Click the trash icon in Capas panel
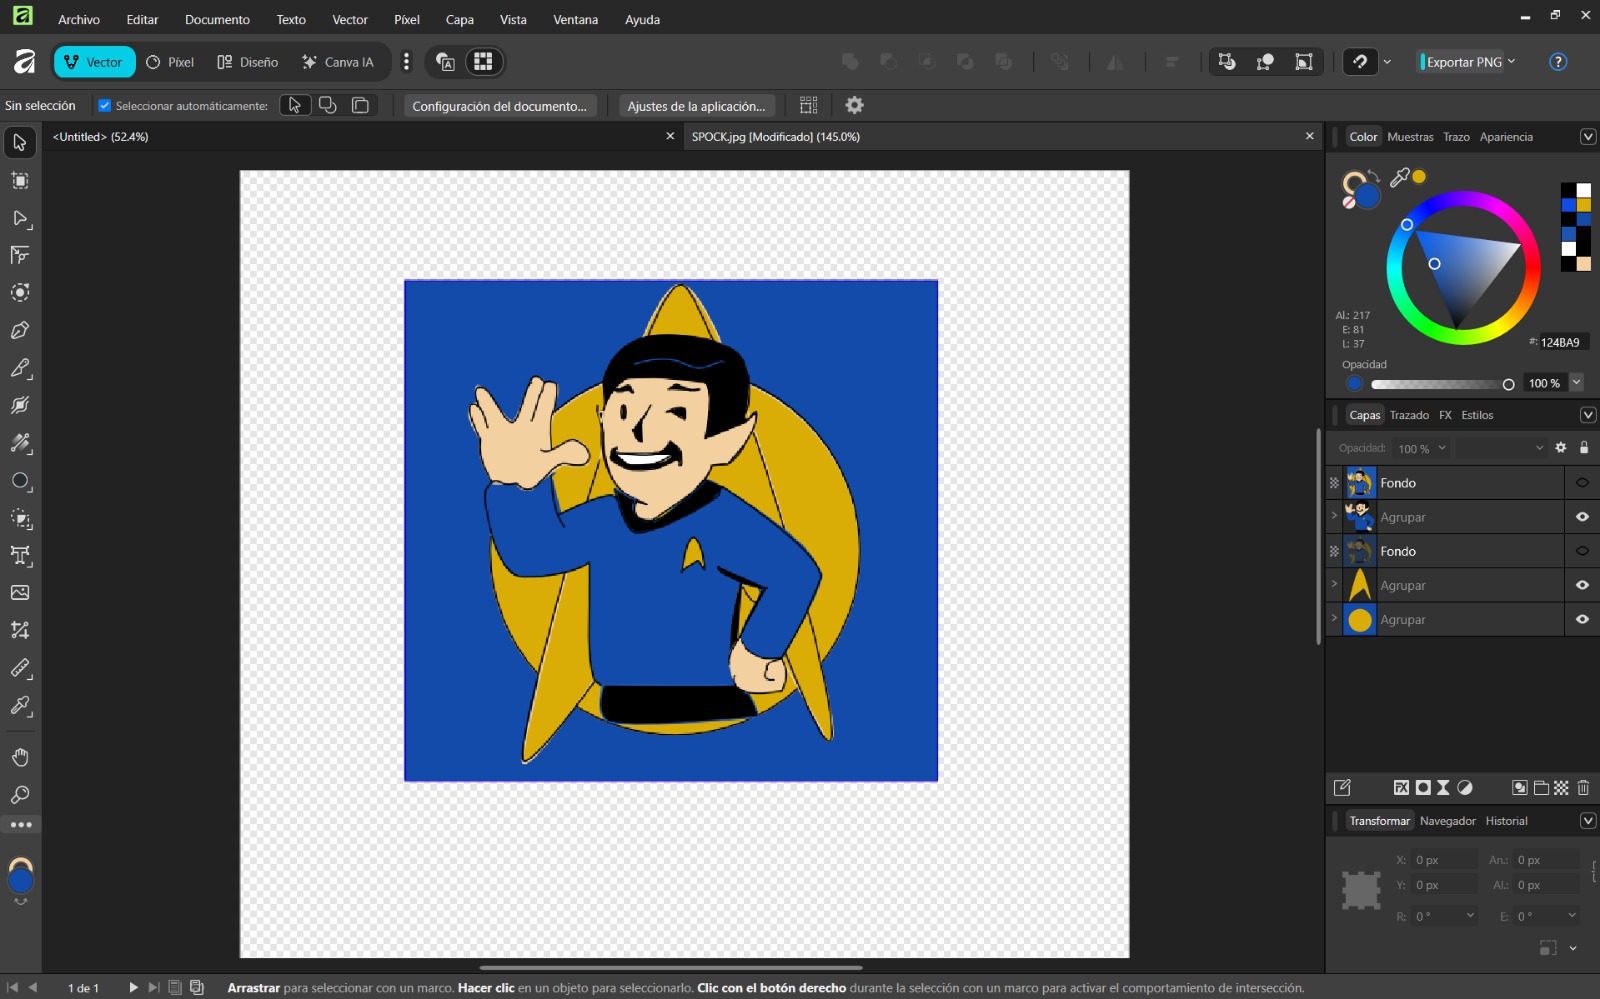This screenshot has height=999, width=1600. click(1583, 788)
